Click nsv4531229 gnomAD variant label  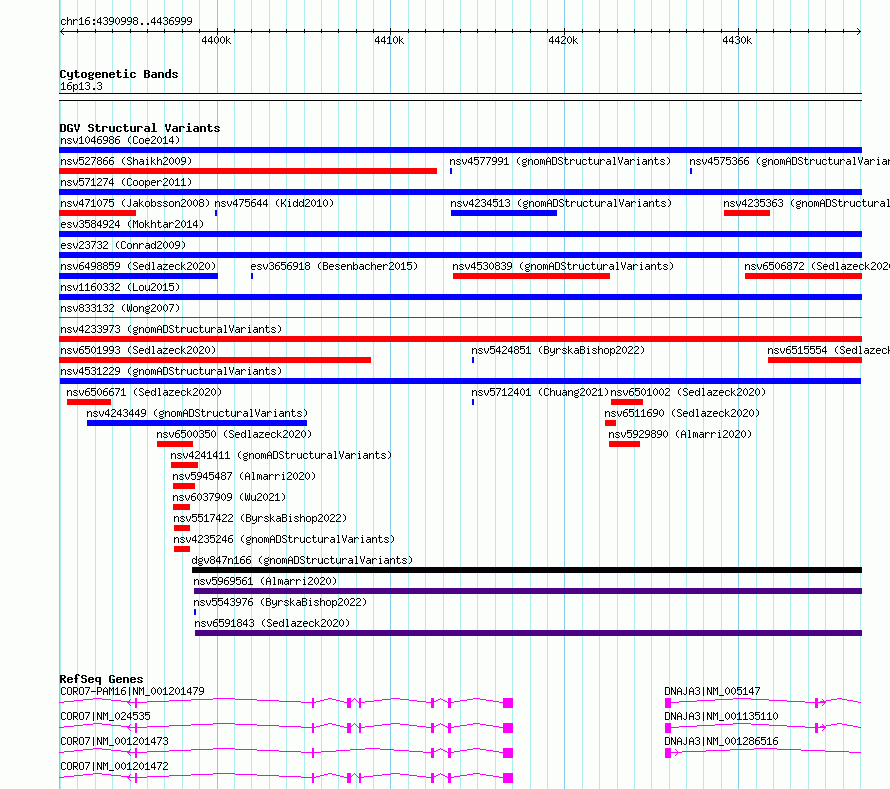point(171,371)
